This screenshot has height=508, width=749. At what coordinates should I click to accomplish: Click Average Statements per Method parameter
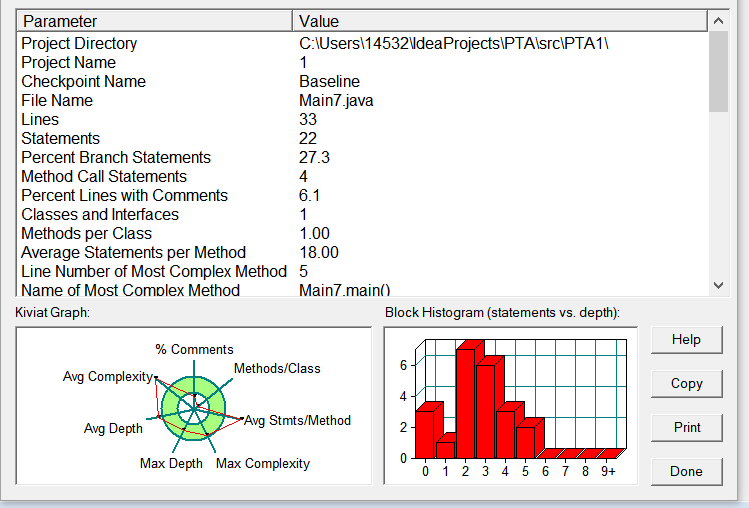134,252
